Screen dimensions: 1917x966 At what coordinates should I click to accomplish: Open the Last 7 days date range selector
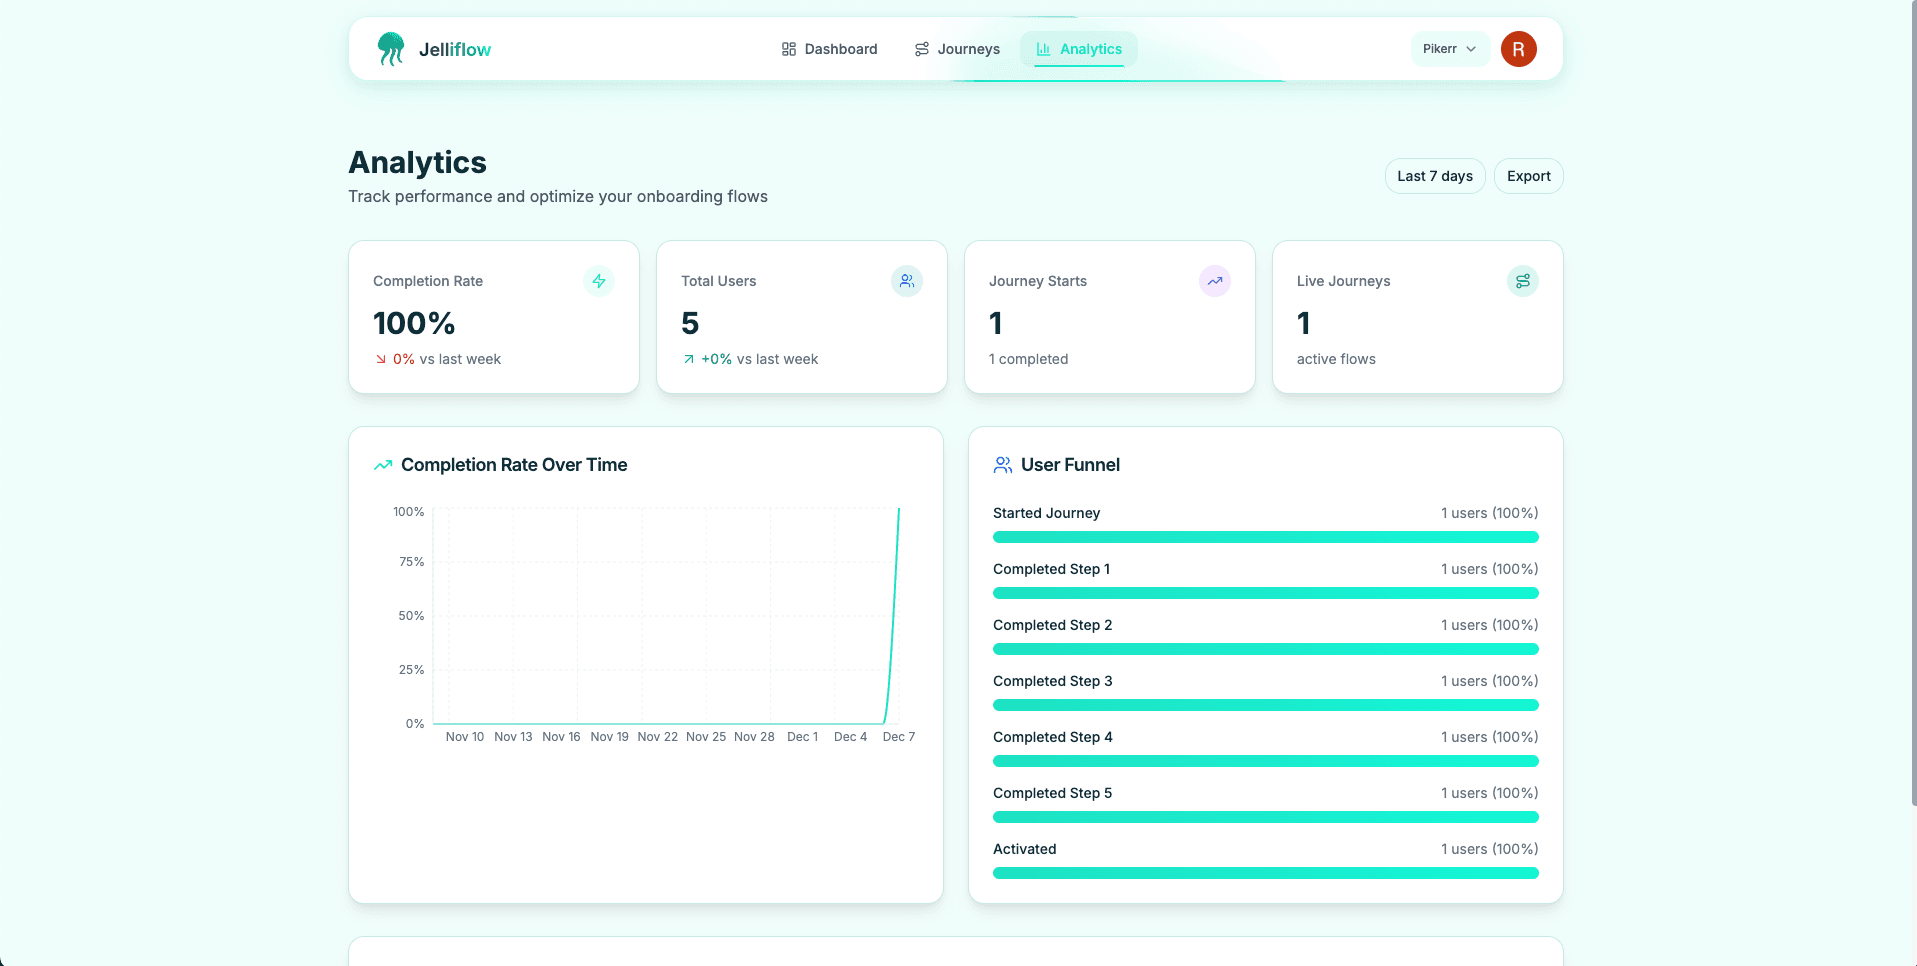tap(1434, 175)
